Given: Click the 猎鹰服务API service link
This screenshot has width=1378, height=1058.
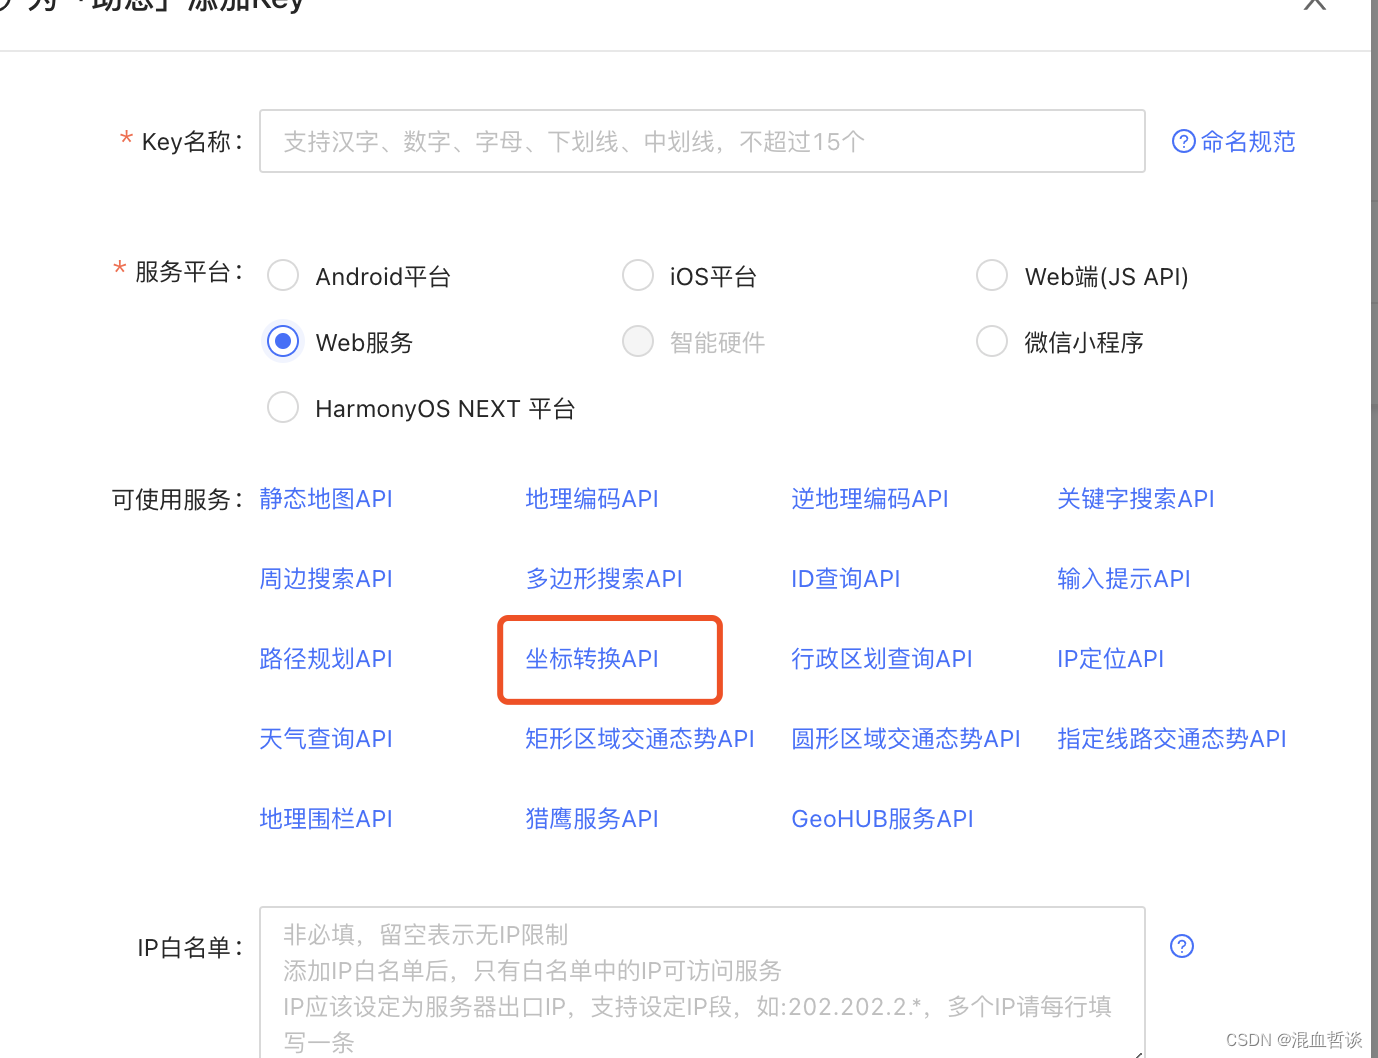Looking at the screenshot, I should [x=591, y=818].
